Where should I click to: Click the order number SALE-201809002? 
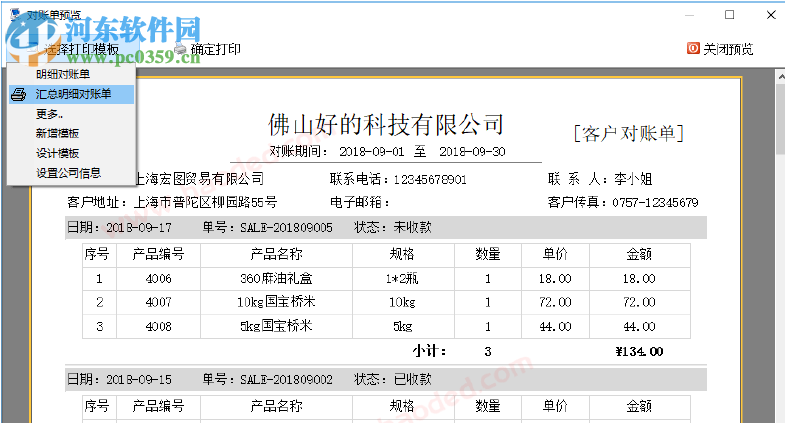[286, 379]
